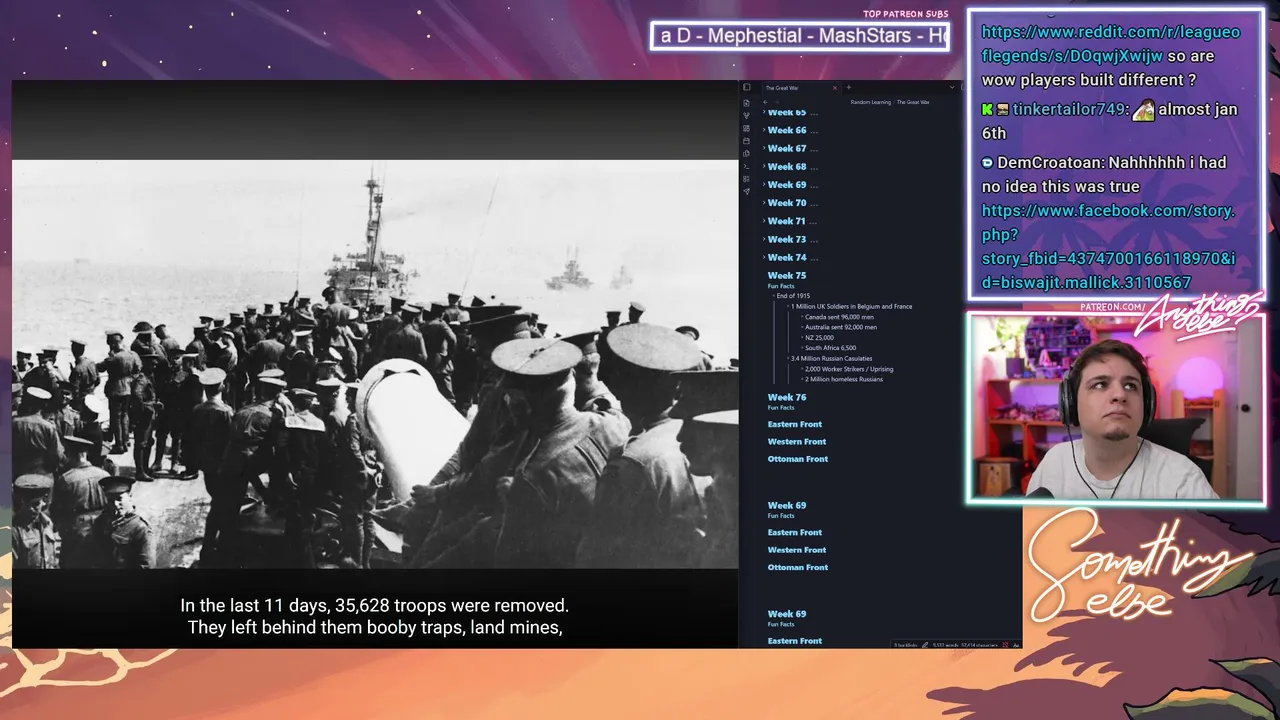Navigate forward with the right arrow

776,102
